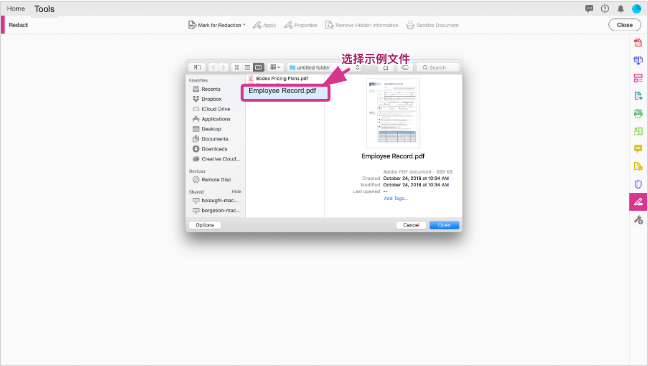Click the Add Tags link
The width and height of the screenshot is (648, 366).
pyautogui.click(x=395, y=198)
